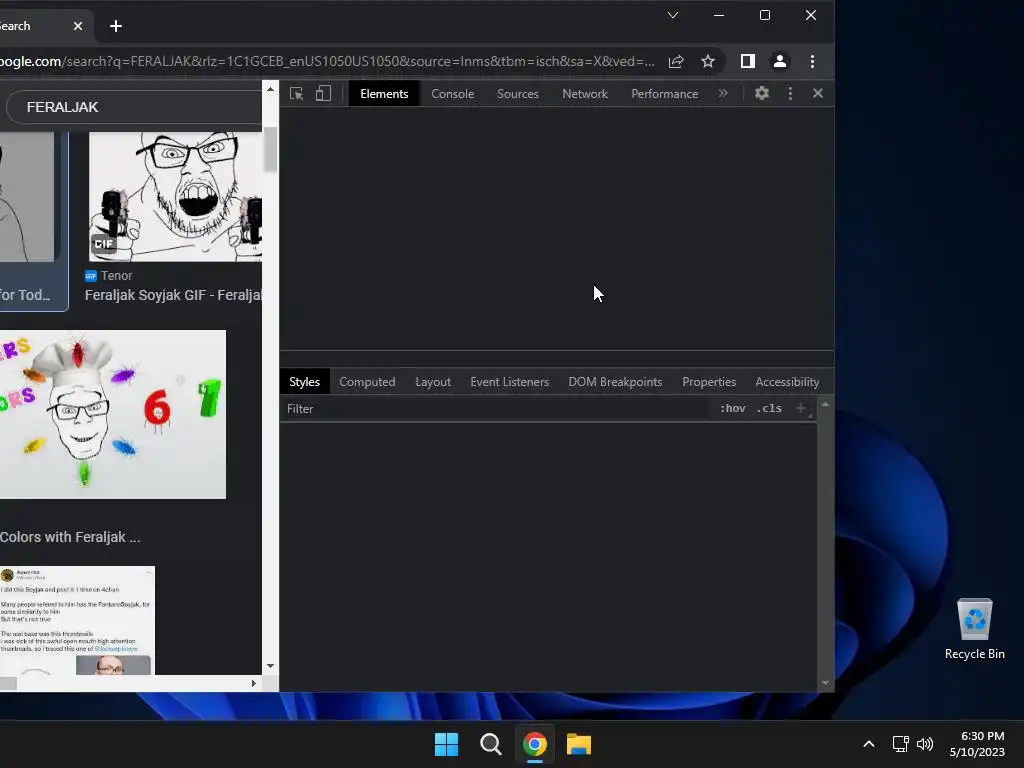
Task: Toggle Chrome side panel icon
Action: point(748,61)
